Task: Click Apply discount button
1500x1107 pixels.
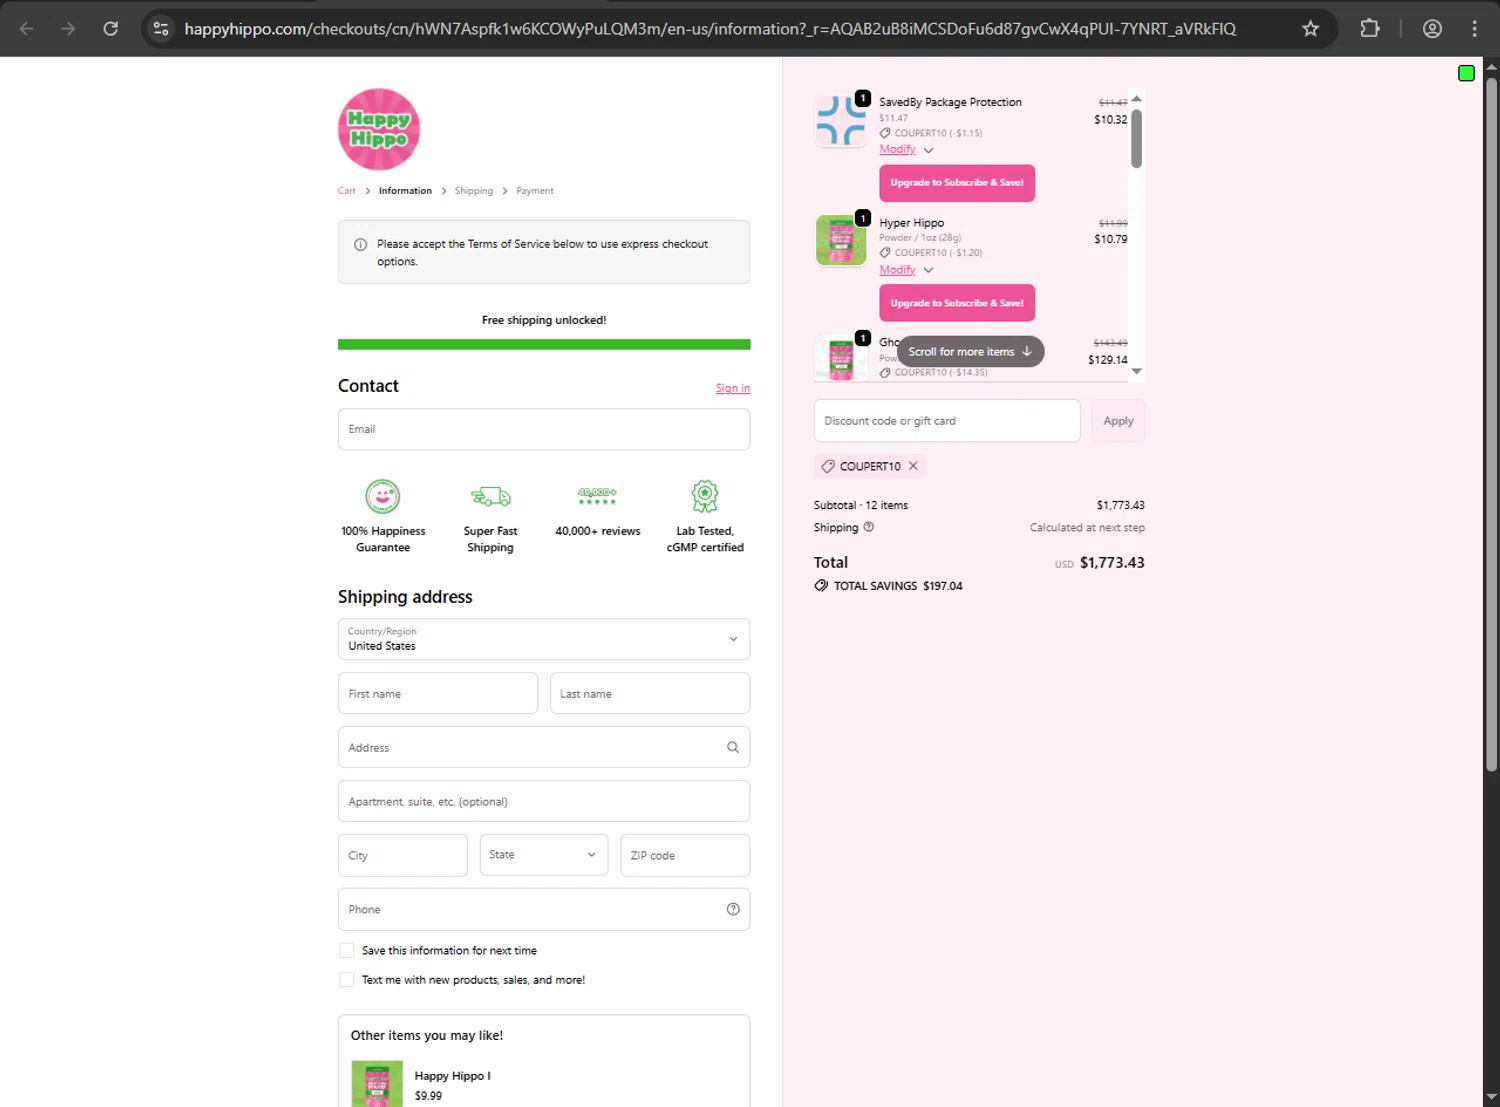Action: pos(1118,421)
